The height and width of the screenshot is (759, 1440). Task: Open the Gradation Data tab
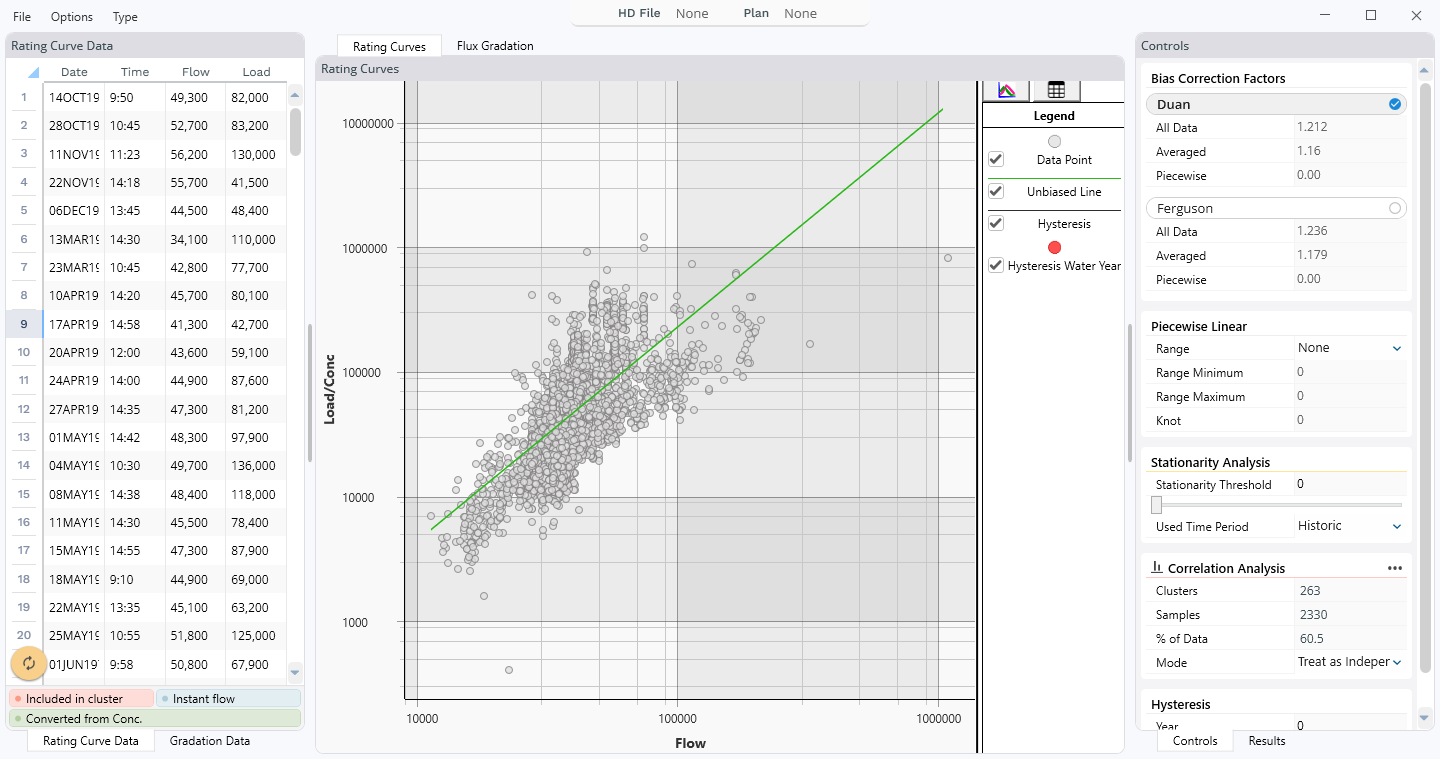coord(210,741)
